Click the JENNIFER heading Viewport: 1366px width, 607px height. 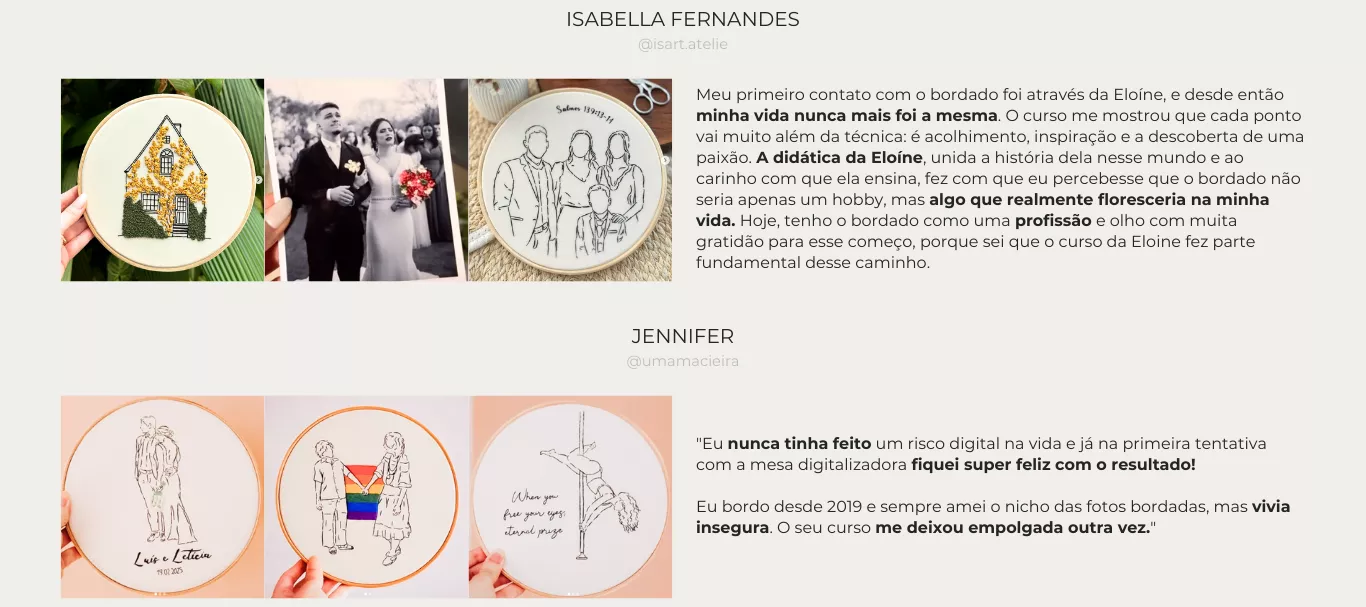point(683,336)
